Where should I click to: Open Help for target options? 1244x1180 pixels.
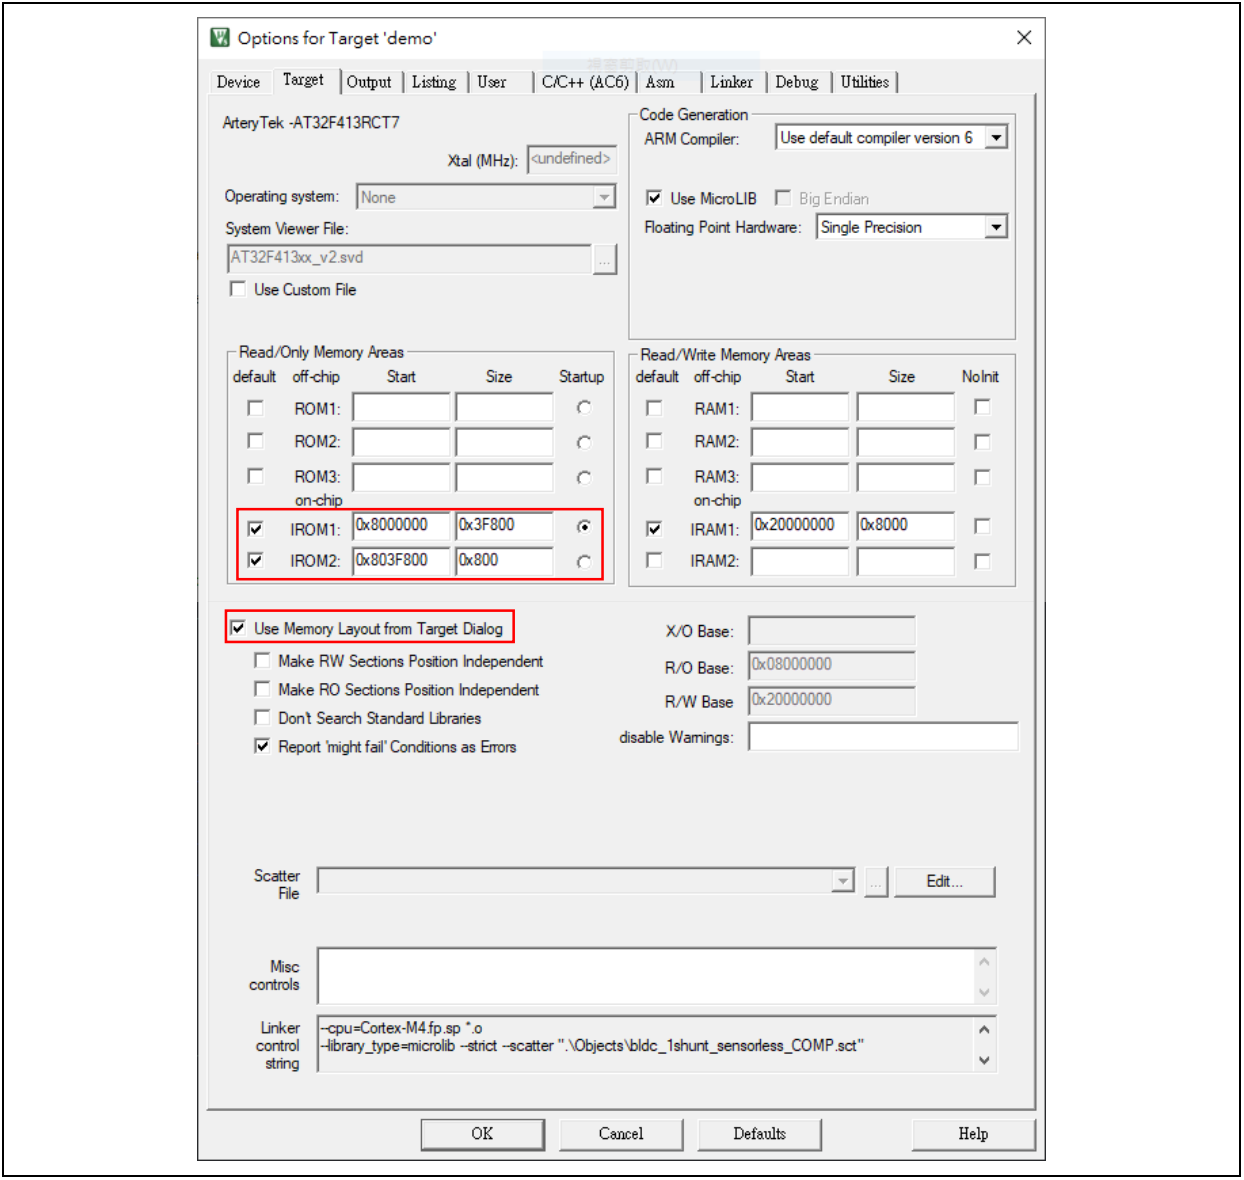973,1134
